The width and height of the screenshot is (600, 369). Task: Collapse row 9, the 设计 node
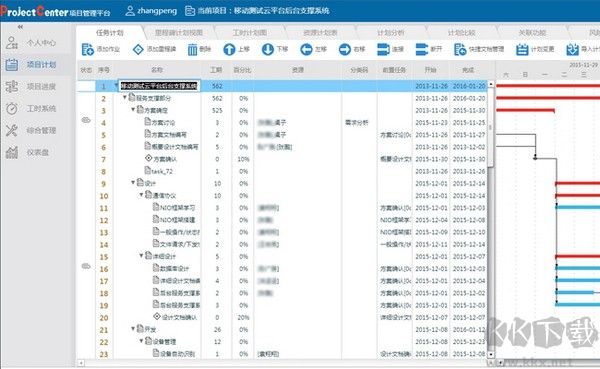(133, 183)
